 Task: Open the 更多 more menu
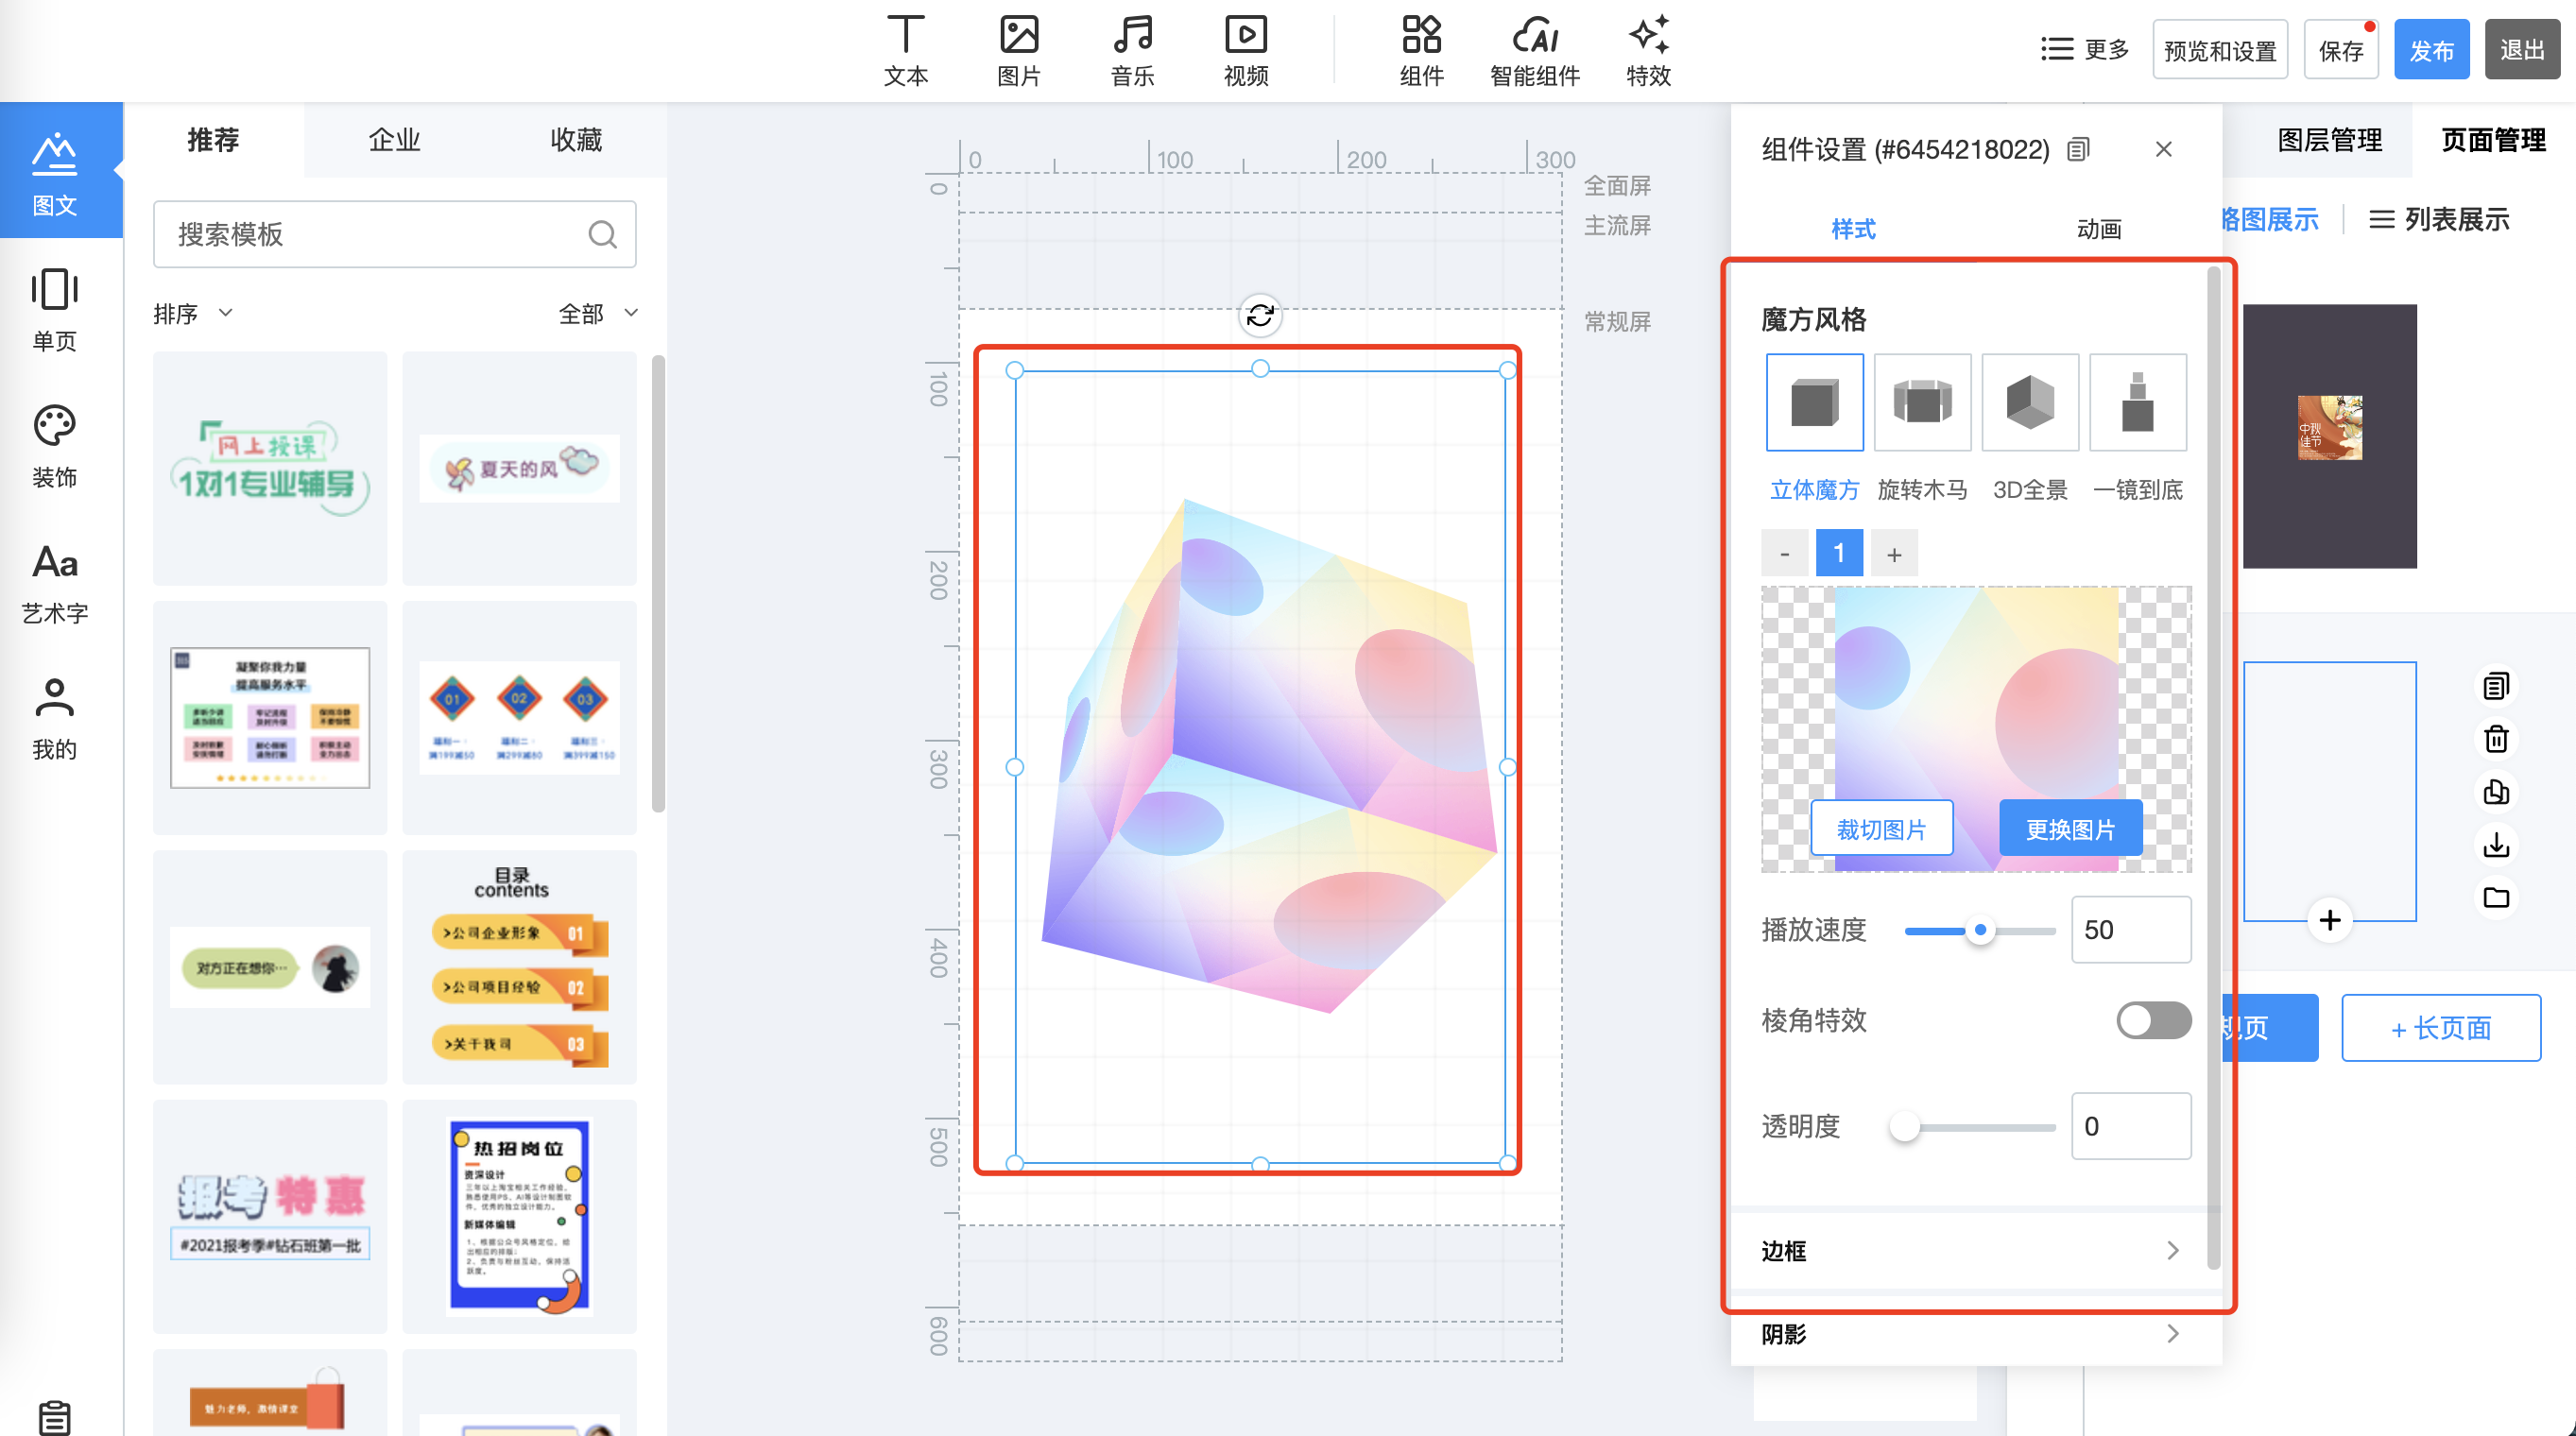tap(2084, 49)
